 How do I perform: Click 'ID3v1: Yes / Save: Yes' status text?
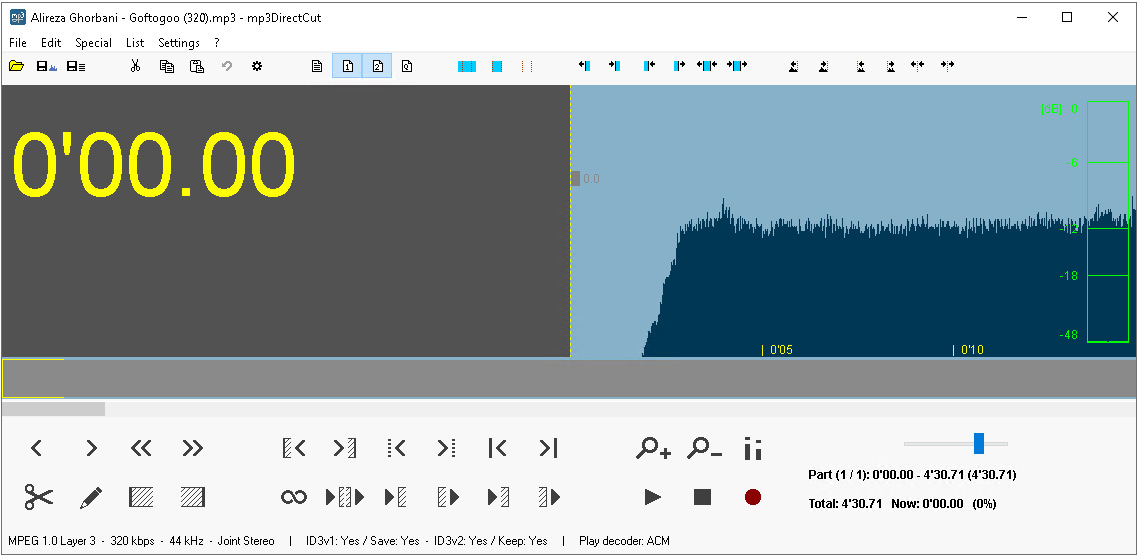[x=363, y=541]
